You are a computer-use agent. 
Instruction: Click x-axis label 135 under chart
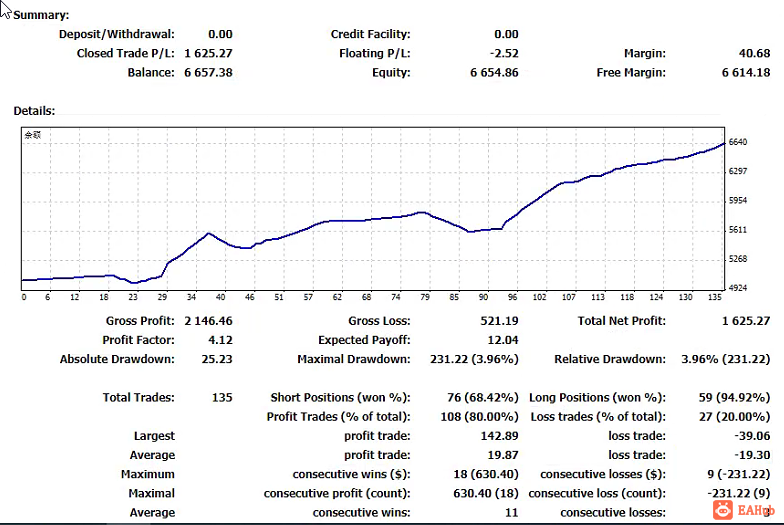(x=714, y=297)
